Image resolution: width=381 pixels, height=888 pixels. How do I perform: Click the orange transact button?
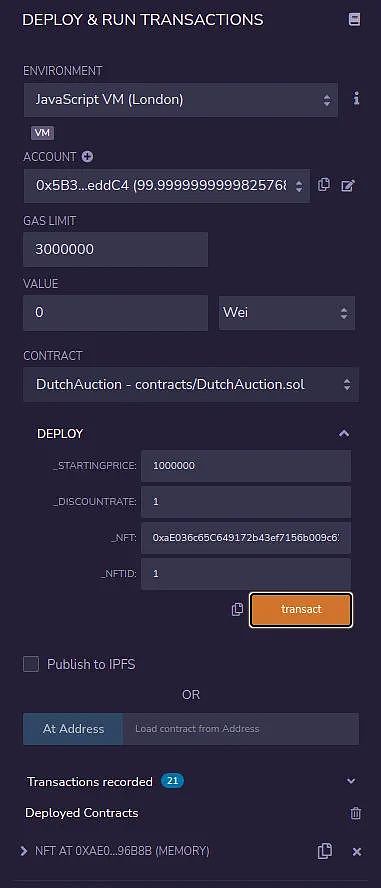tap(301, 609)
